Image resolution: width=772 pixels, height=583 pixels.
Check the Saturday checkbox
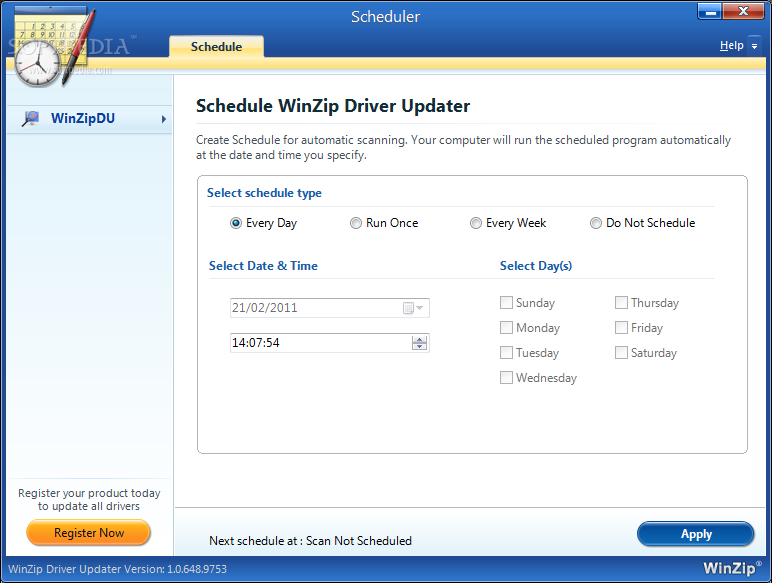[621, 353]
